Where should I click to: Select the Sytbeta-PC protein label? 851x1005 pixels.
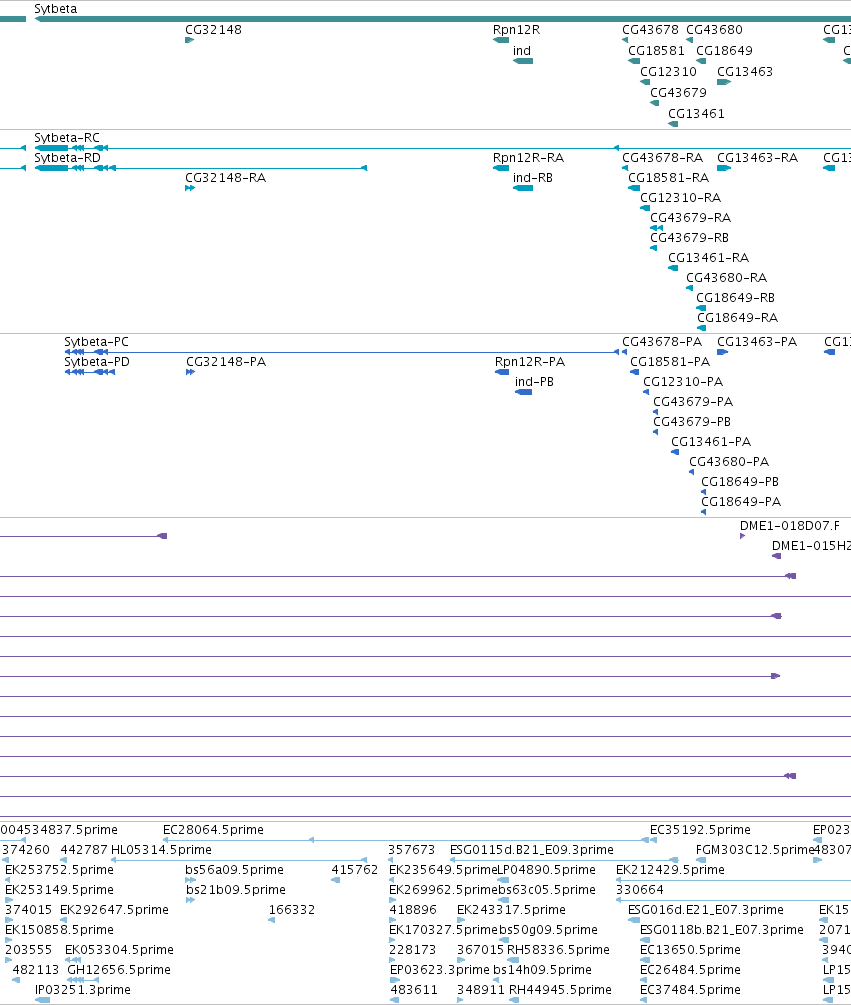click(96, 342)
